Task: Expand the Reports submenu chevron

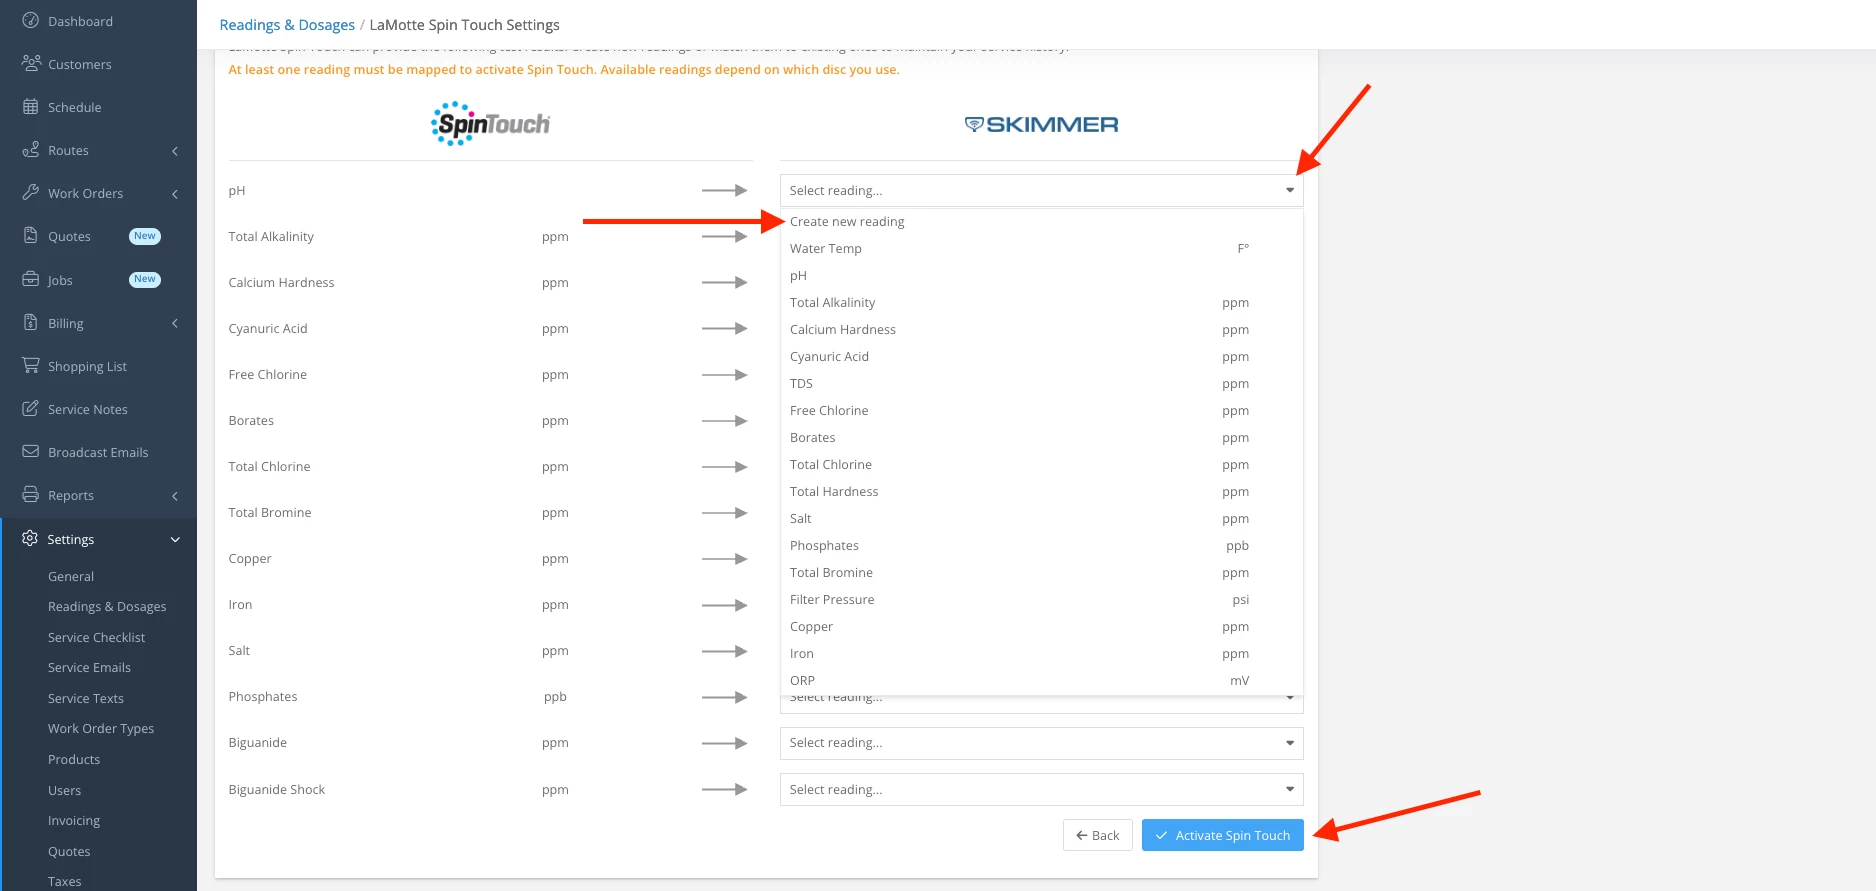Action: point(175,496)
